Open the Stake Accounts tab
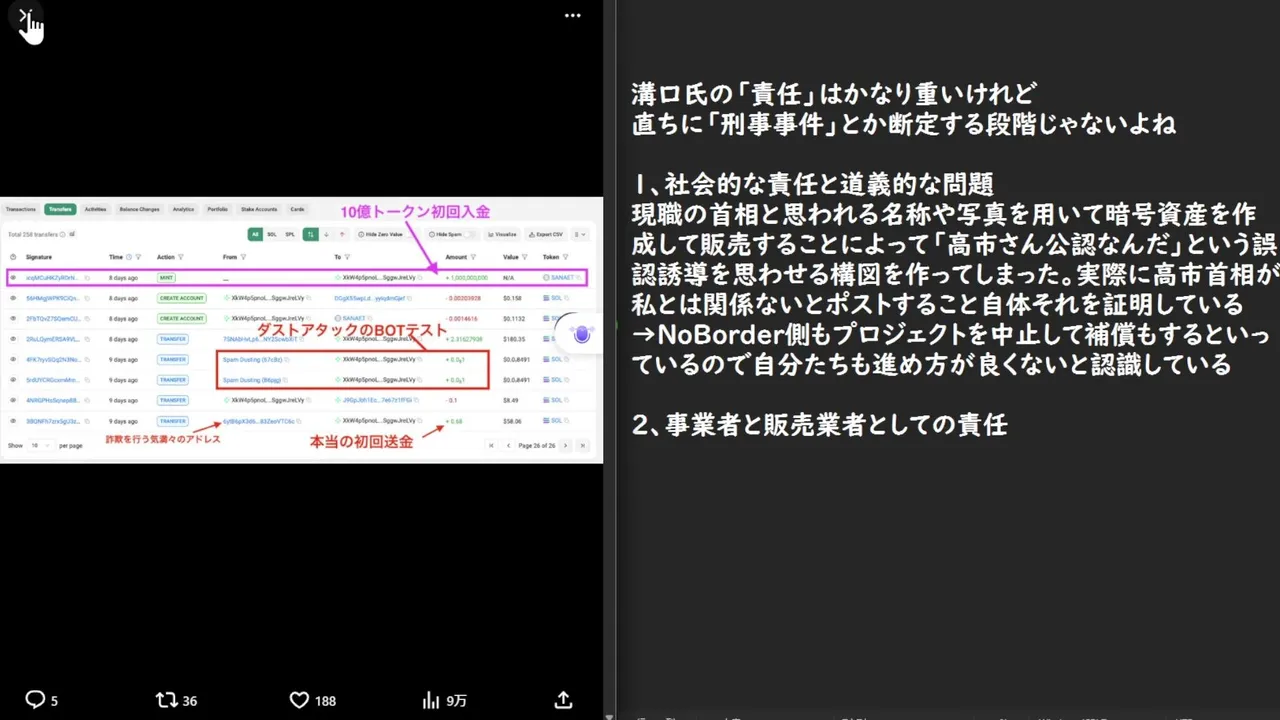Image resolution: width=1280 pixels, height=720 pixels. [259, 209]
